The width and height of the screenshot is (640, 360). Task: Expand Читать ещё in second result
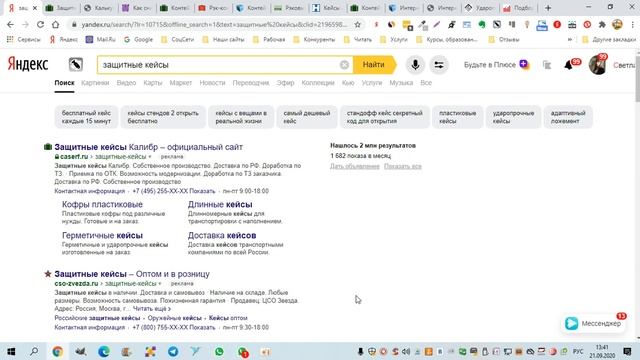click(152, 309)
